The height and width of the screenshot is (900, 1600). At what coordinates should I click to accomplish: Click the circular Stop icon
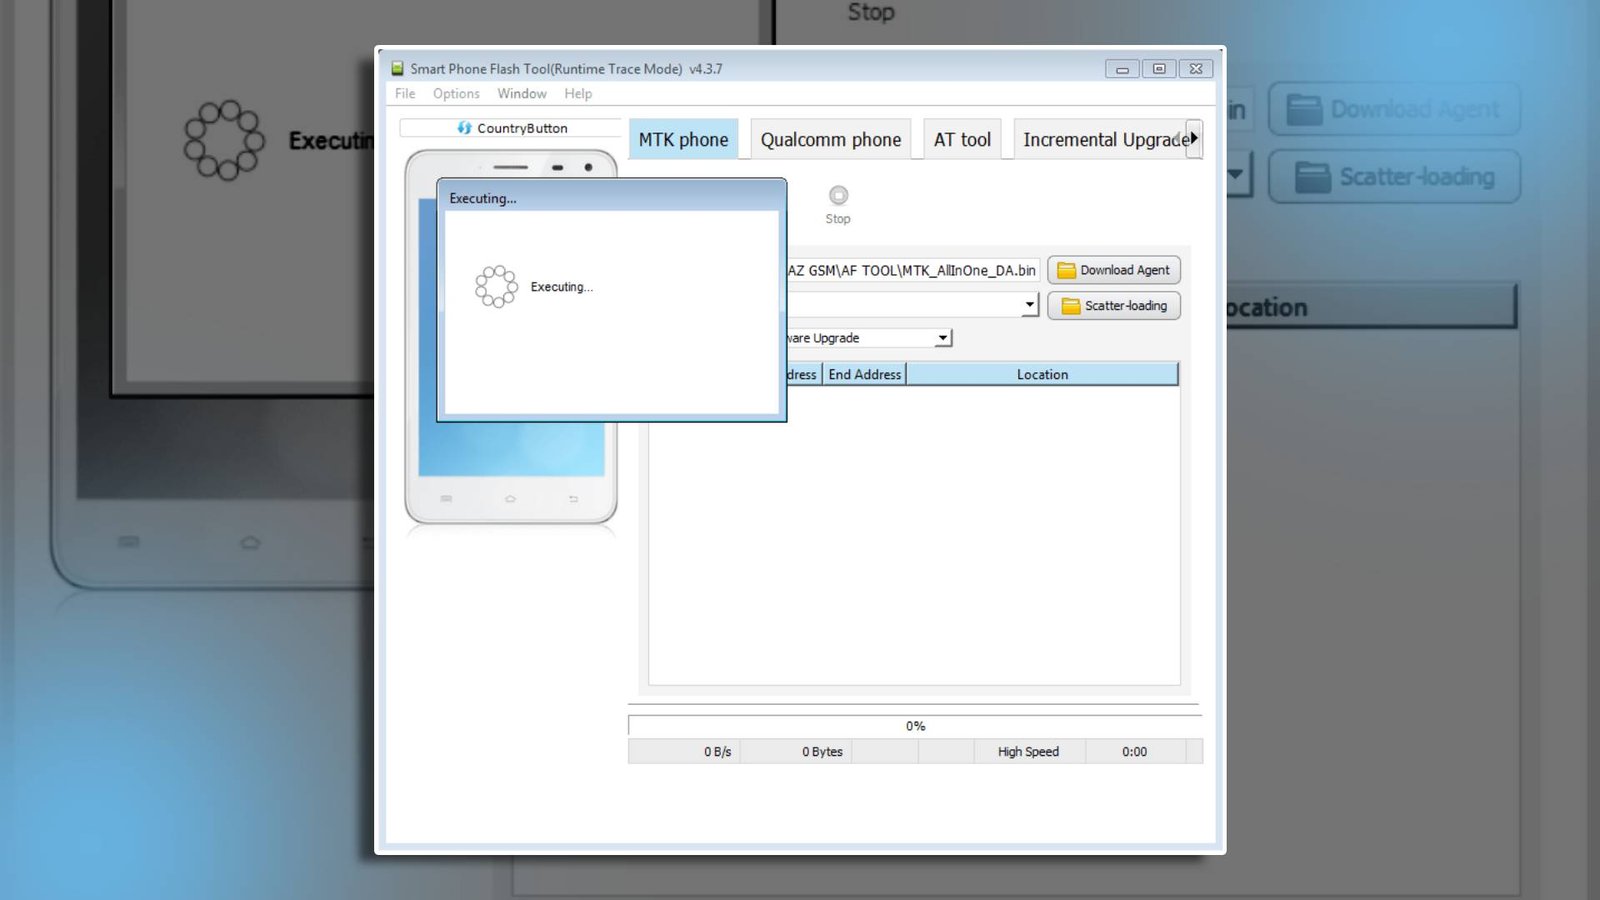coord(838,196)
